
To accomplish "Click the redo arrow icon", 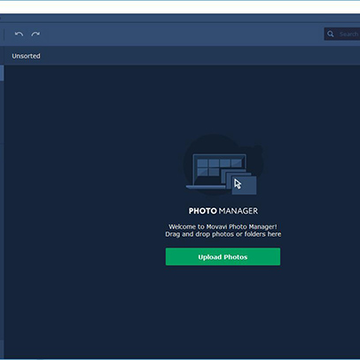I will (35, 34).
